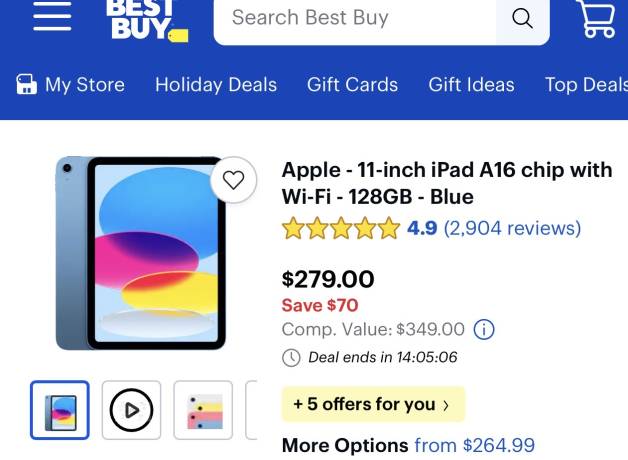Click the magnifying glass search icon
This screenshot has height=460, width=628.
click(x=523, y=18)
